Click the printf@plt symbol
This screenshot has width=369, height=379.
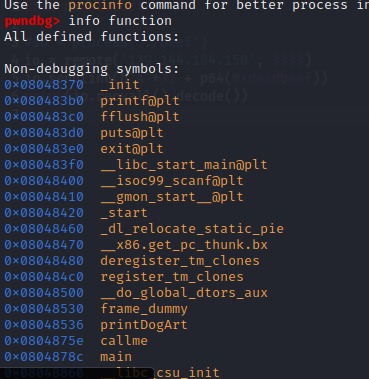[140, 101]
